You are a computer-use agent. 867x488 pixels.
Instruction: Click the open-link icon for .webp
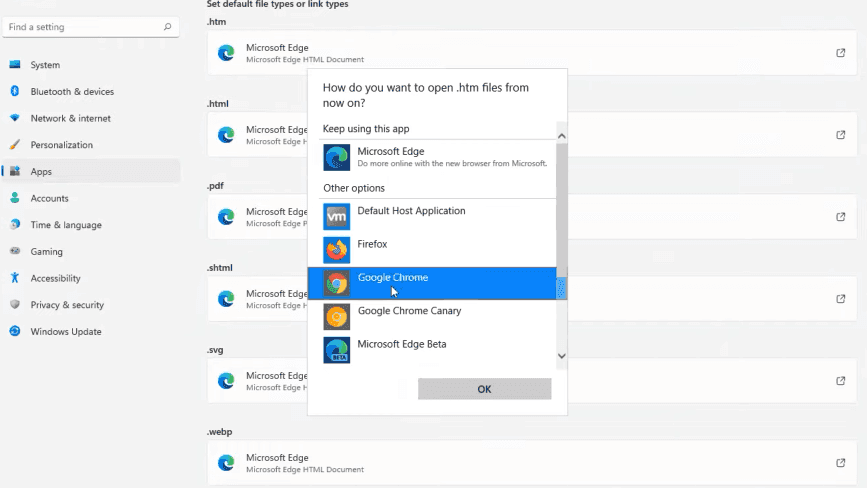tap(840, 463)
